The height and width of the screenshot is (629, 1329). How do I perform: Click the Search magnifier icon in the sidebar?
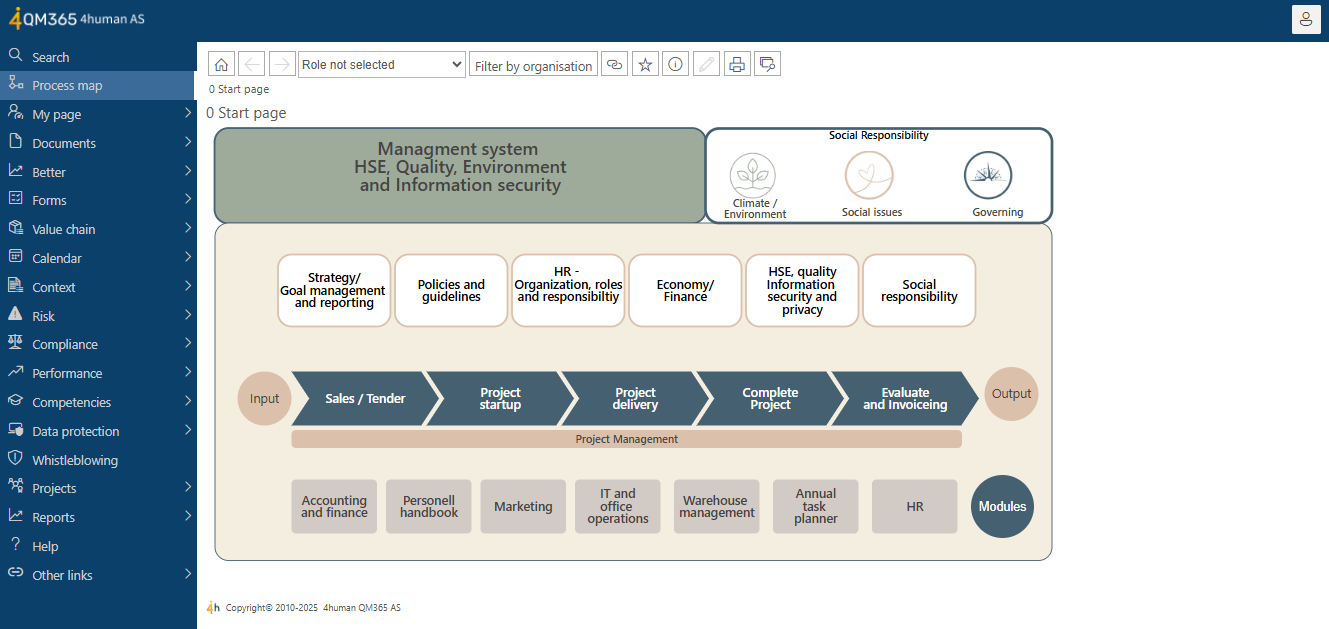(15, 56)
